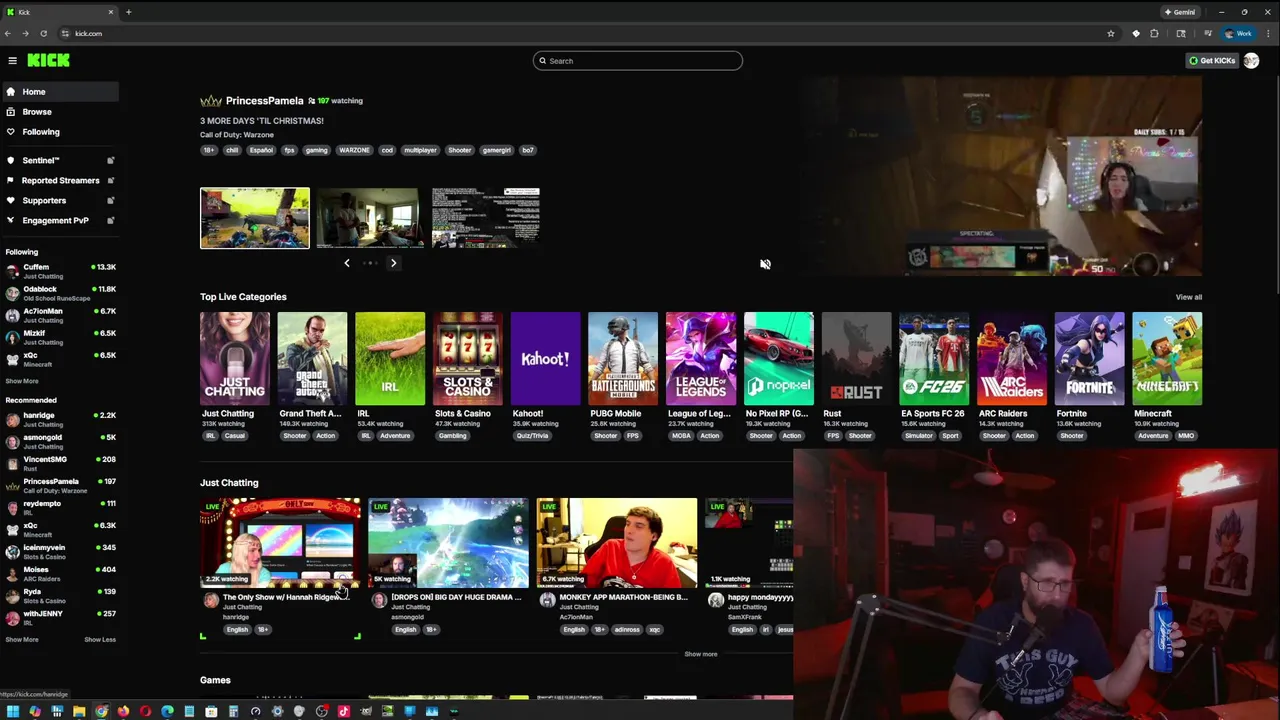The width and height of the screenshot is (1280, 720).
Task: Open hanridge in Recommended list
Action: (x=60, y=419)
